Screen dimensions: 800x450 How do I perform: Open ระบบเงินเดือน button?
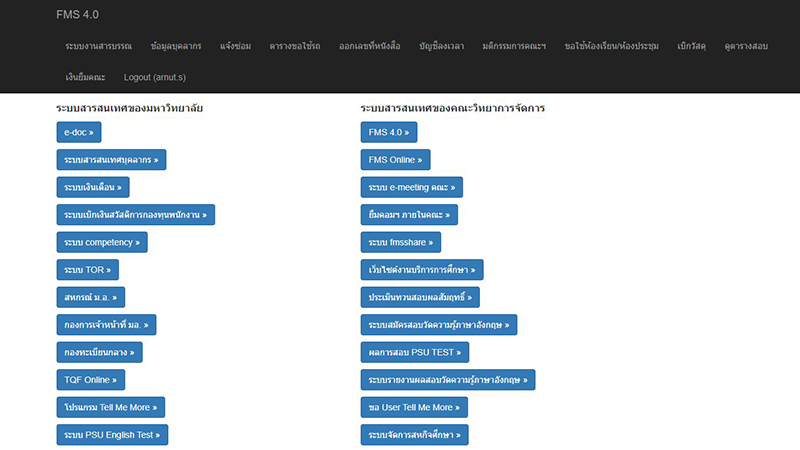pos(93,187)
